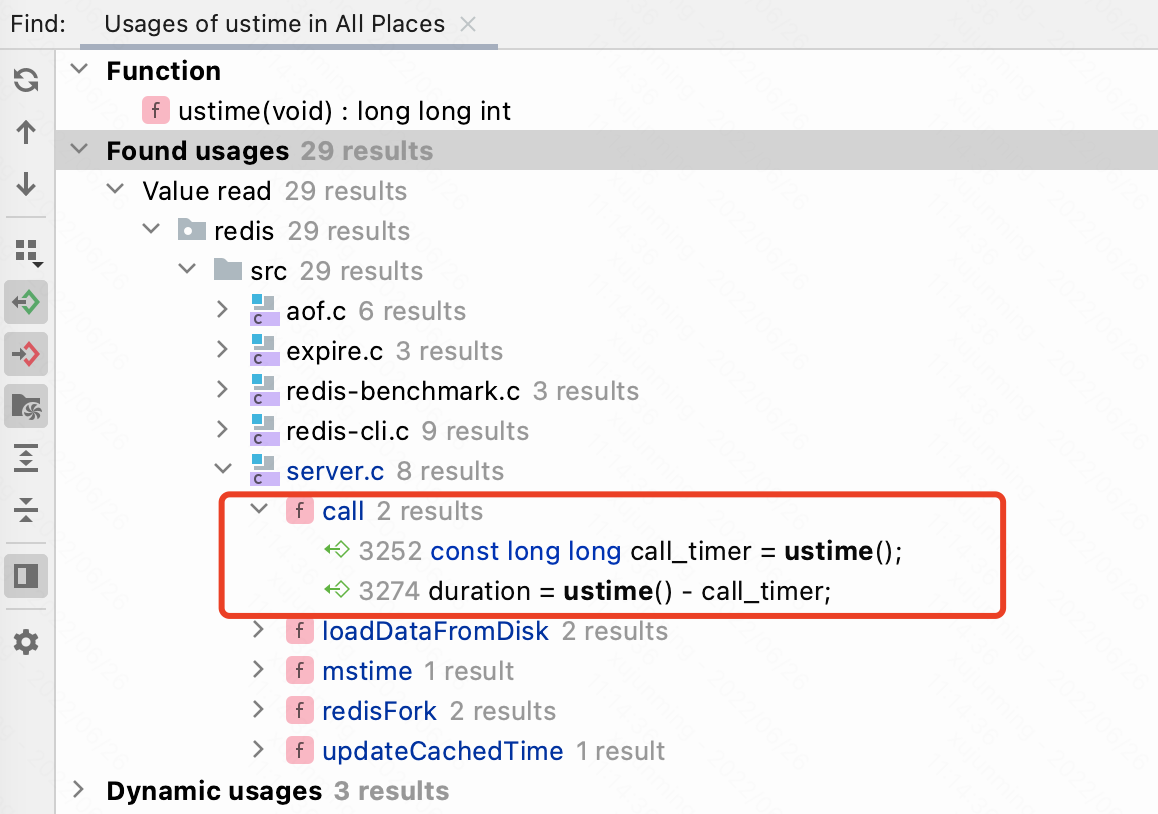Go to next occurrence down arrow
The height and width of the screenshot is (814, 1158).
tap(26, 184)
